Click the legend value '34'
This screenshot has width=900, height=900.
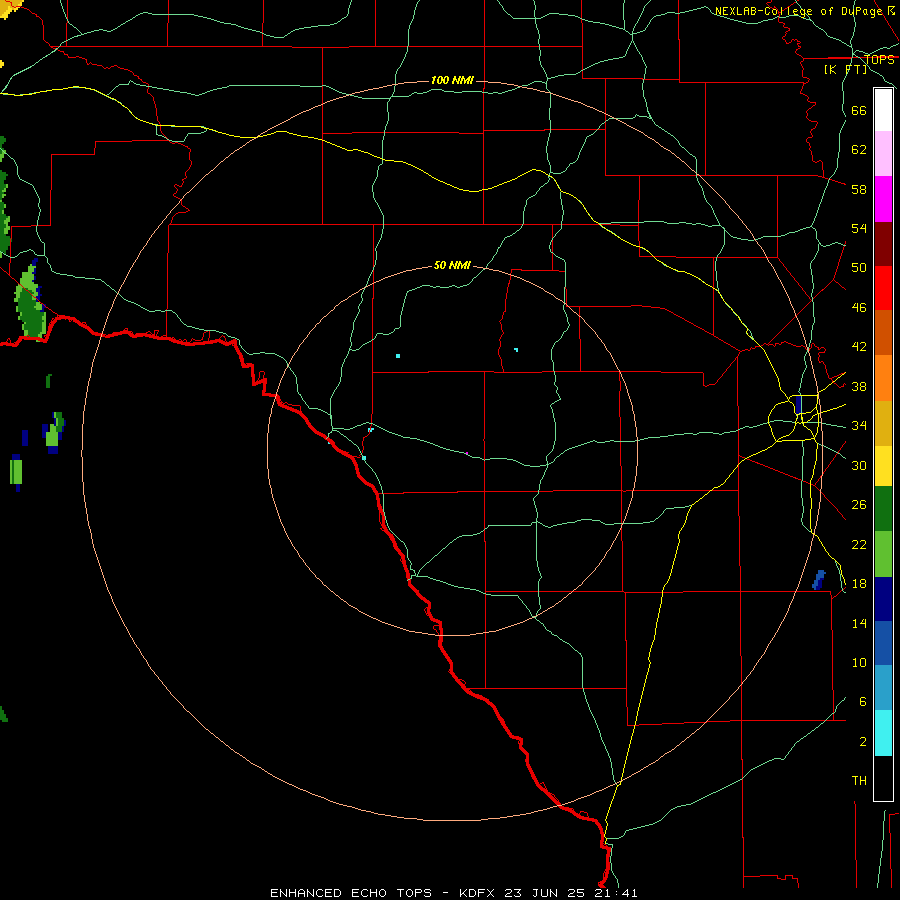(859, 426)
